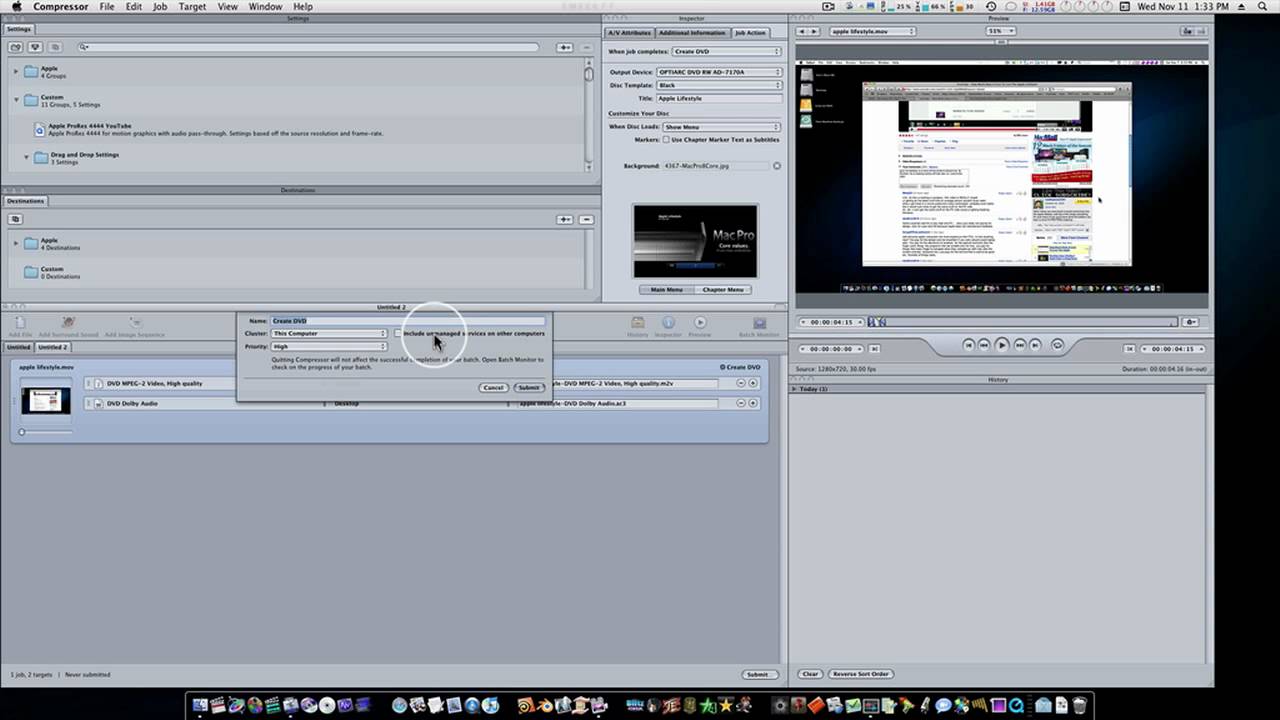Viewport: 1280px width, 720px height.
Task: Click the Title field containing Apple Lifestyle
Action: click(x=719, y=98)
